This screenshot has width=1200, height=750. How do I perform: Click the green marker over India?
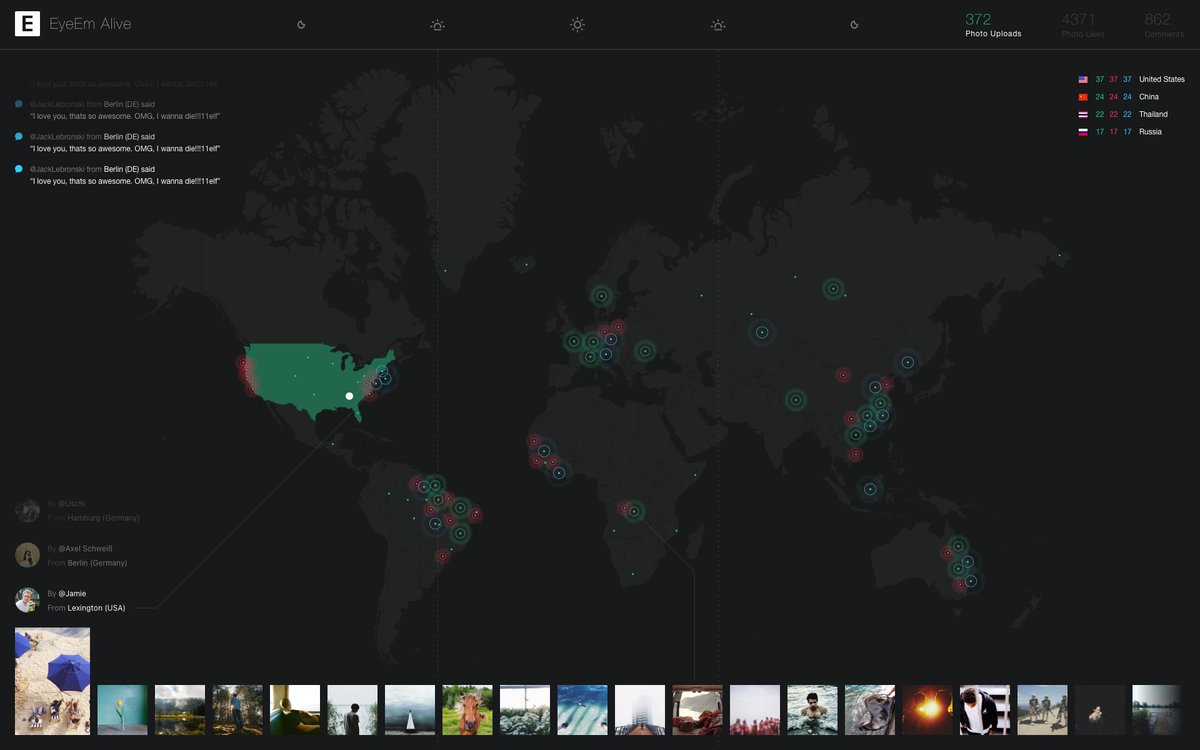pos(796,400)
